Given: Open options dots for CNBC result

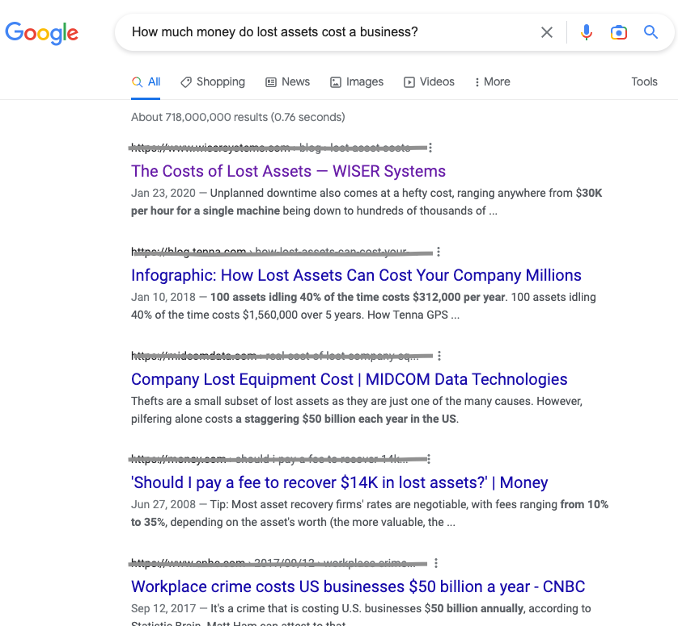Looking at the screenshot, I should point(436,564).
